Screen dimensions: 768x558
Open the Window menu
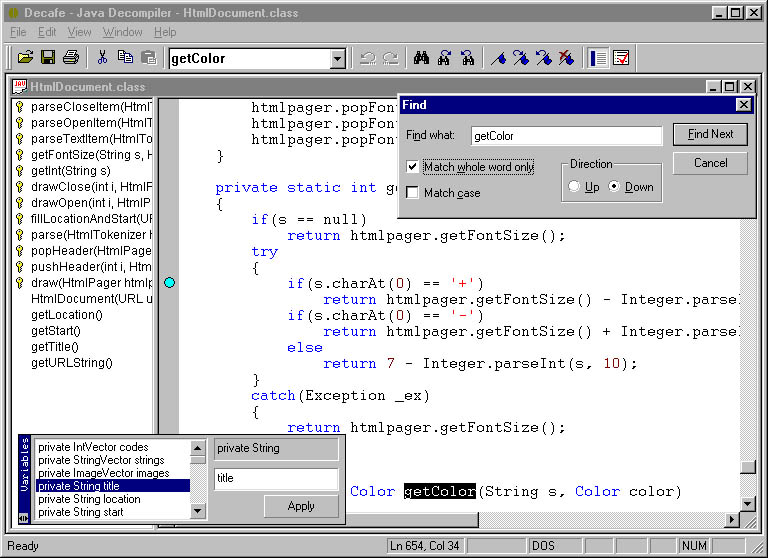coord(122,32)
